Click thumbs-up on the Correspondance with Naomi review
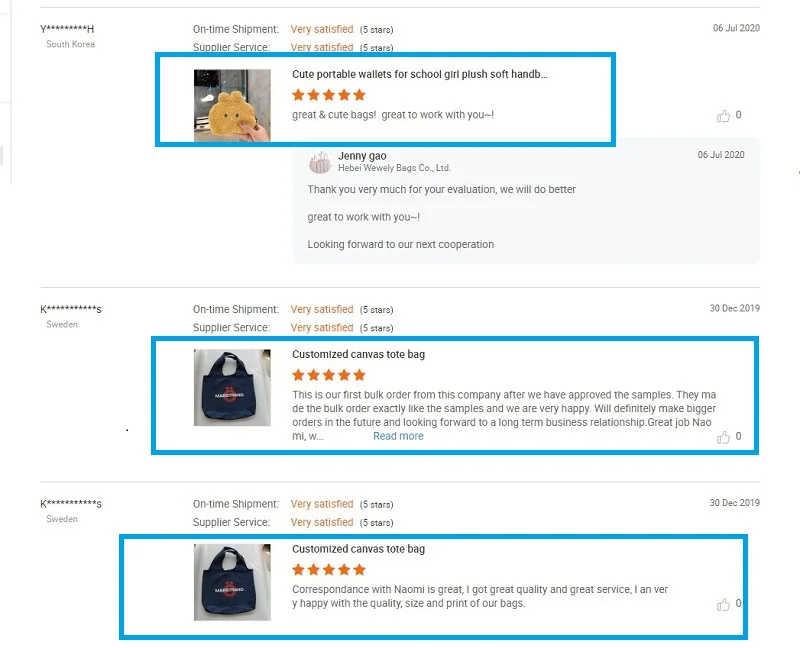The image size is (800, 648). 723,604
